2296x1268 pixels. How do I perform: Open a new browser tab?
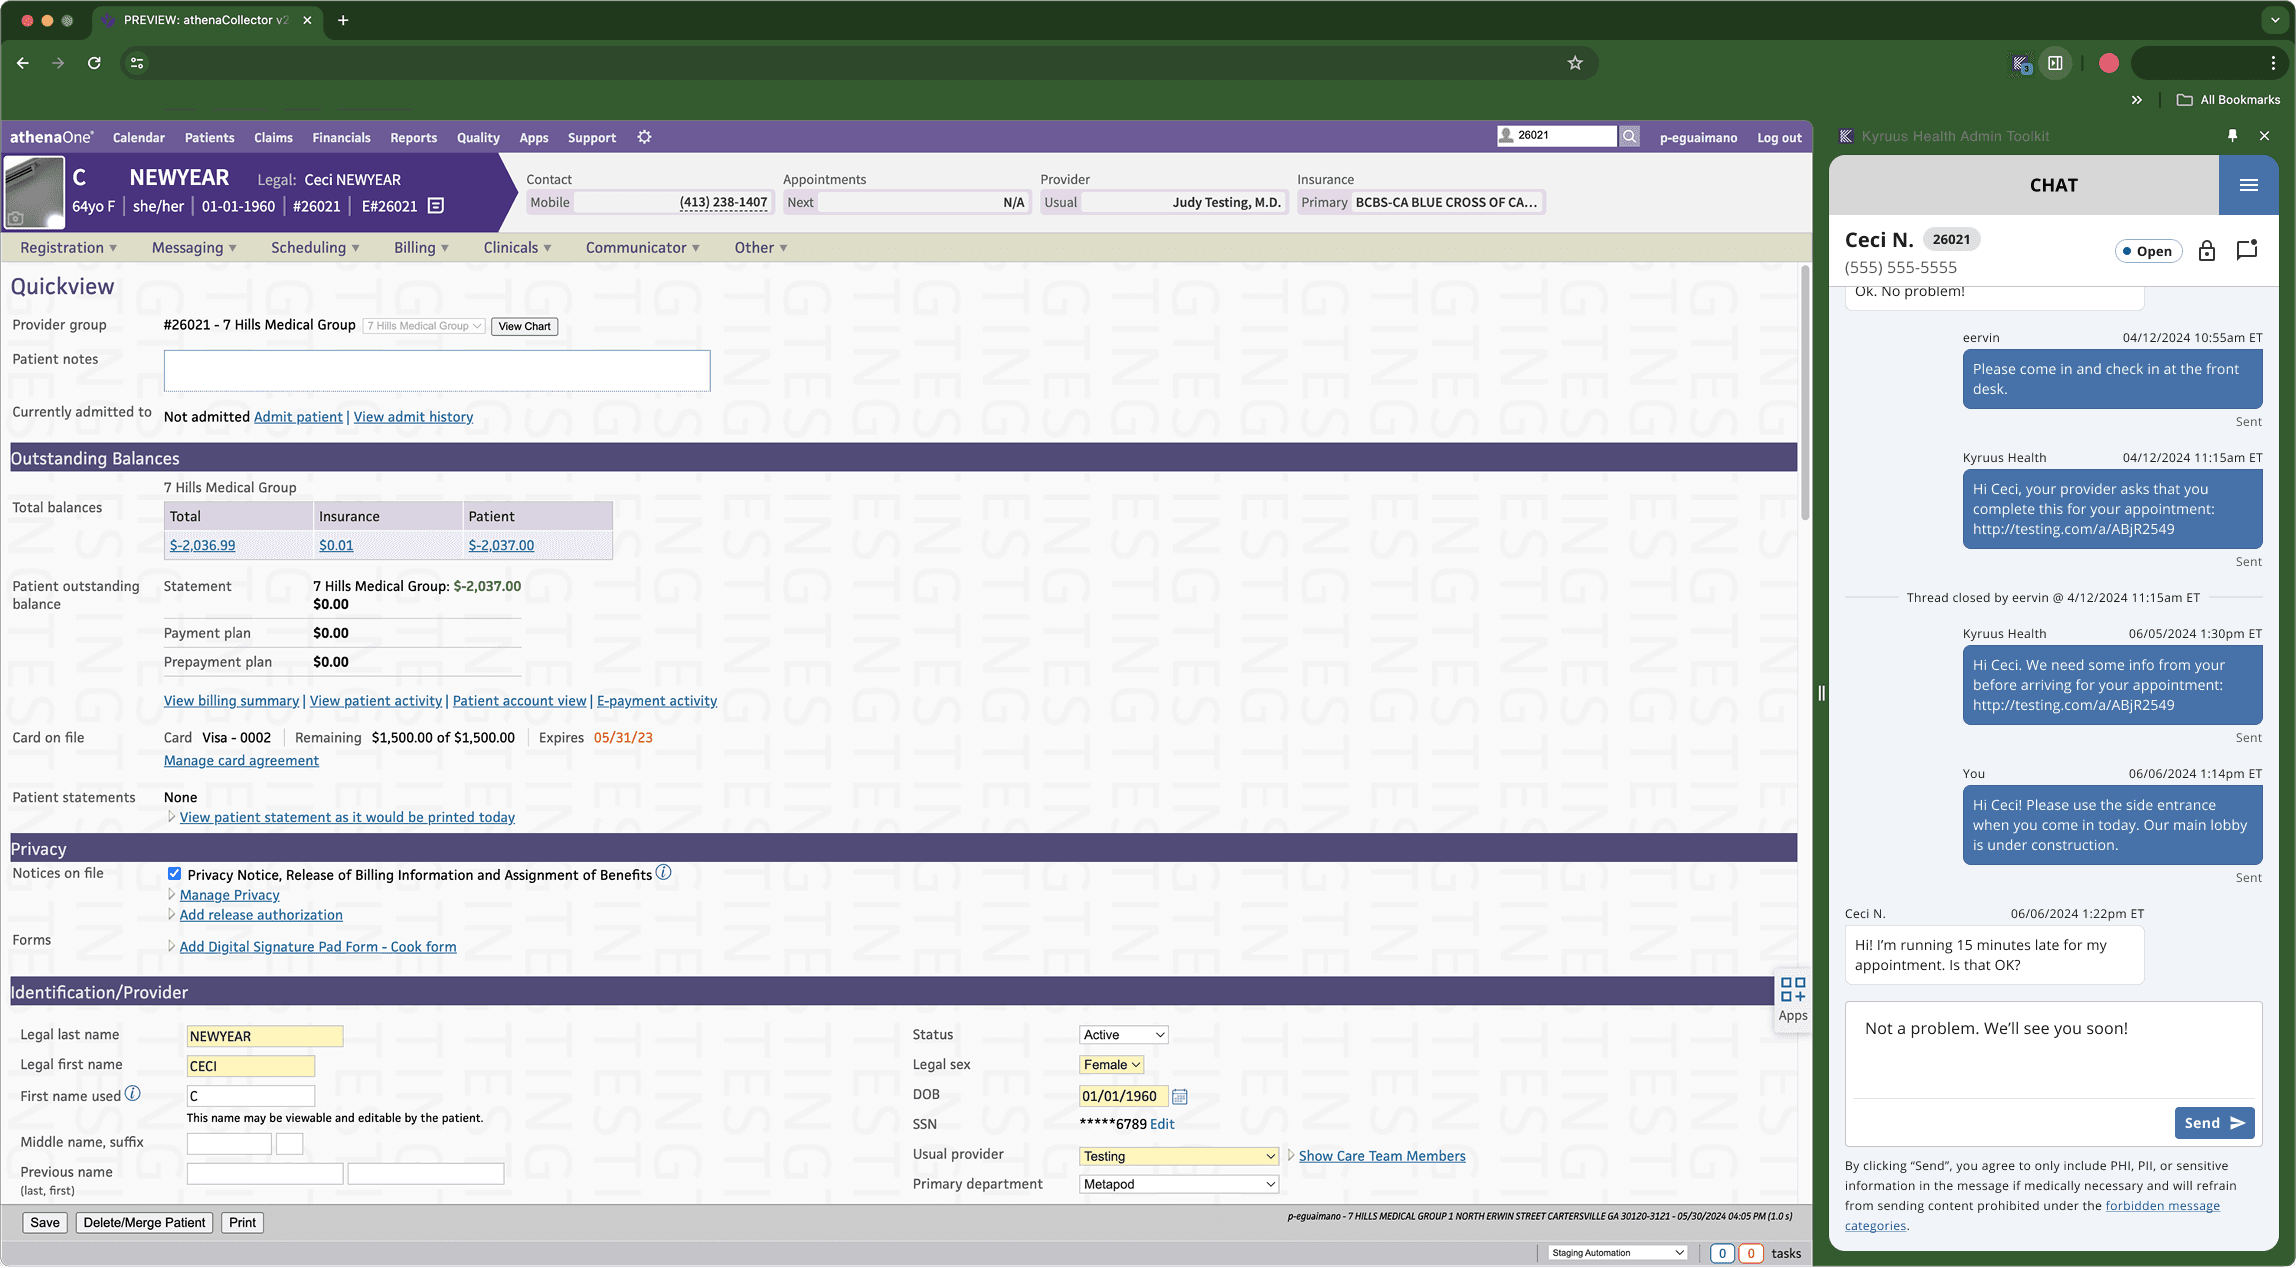[x=343, y=20]
